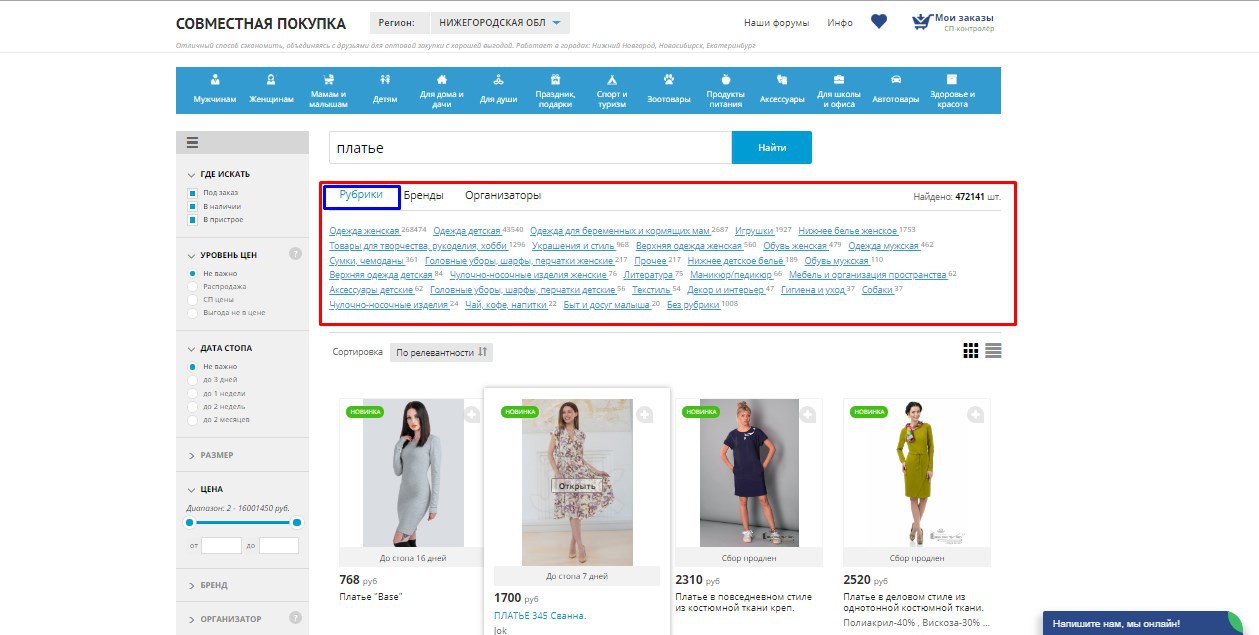Open the hamburger menu in filter sidebar
The height and width of the screenshot is (635, 1259).
click(193, 143)
